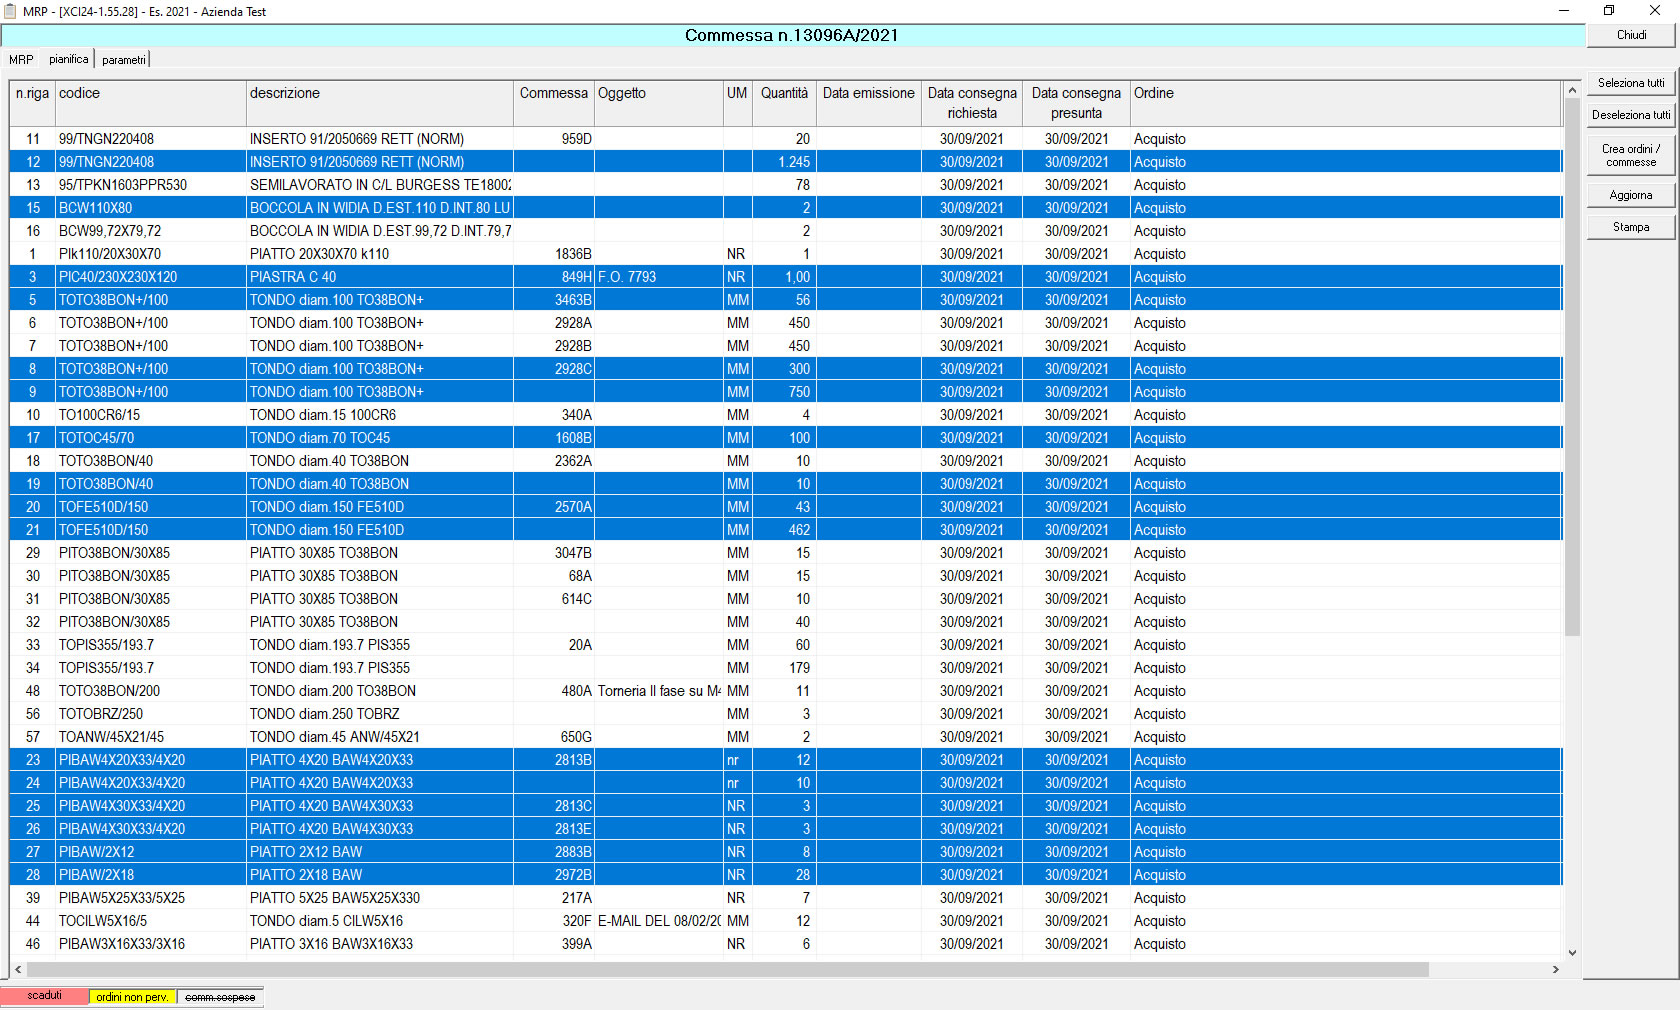
Task: Click the horizontal scrollbar left arrow
Action: click(x=18, y=970)
